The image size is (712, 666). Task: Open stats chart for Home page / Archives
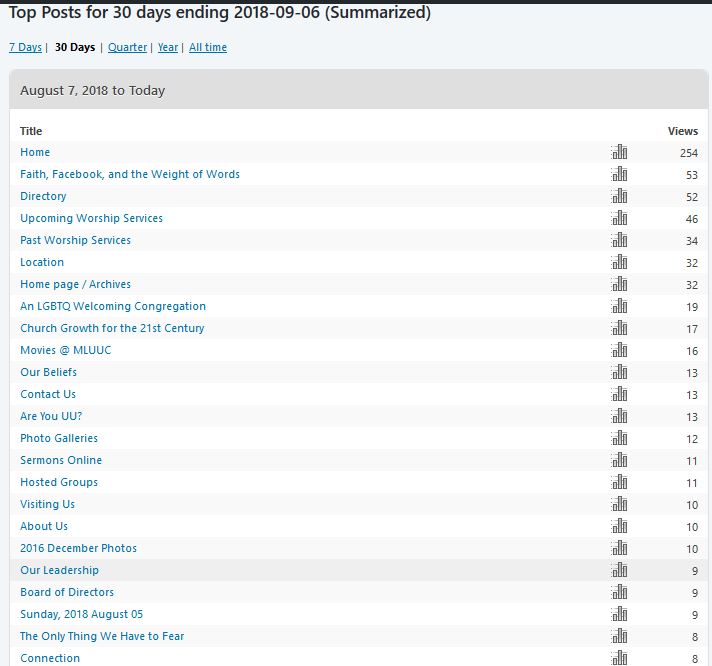[x=619, y=284]
